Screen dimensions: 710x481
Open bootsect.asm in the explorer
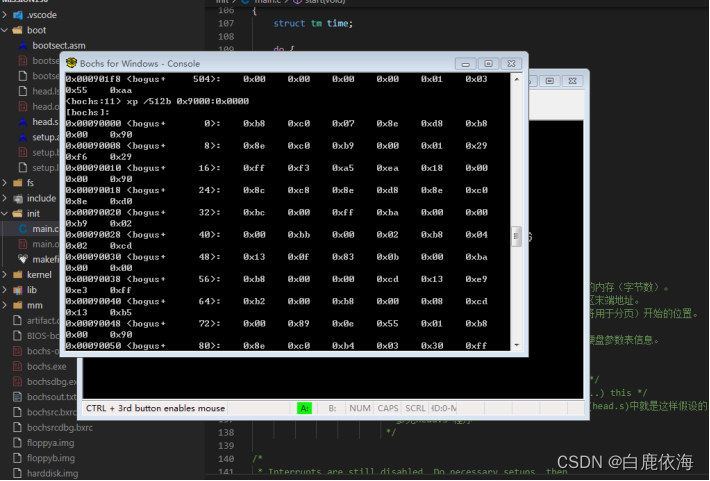click(x=58, y=46)
